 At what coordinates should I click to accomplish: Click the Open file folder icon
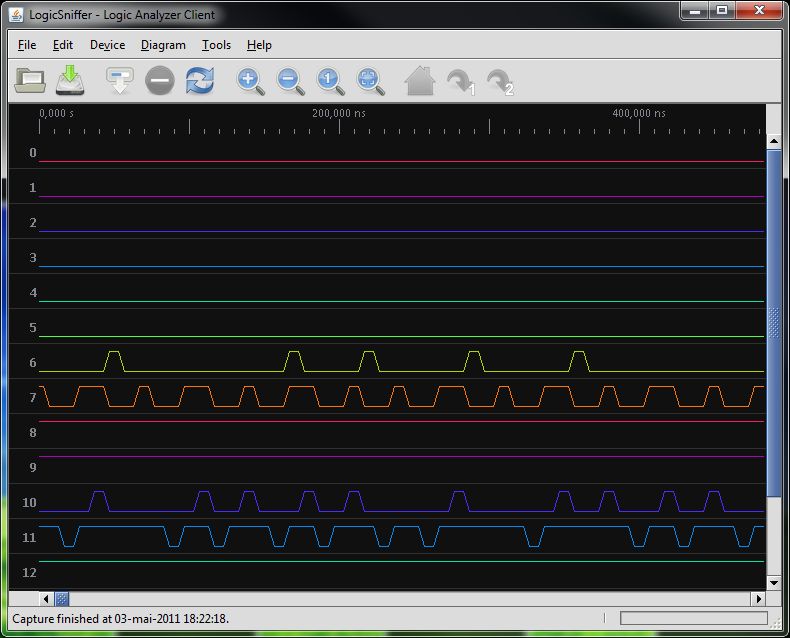pyautogui.click(x=30, y=80)
